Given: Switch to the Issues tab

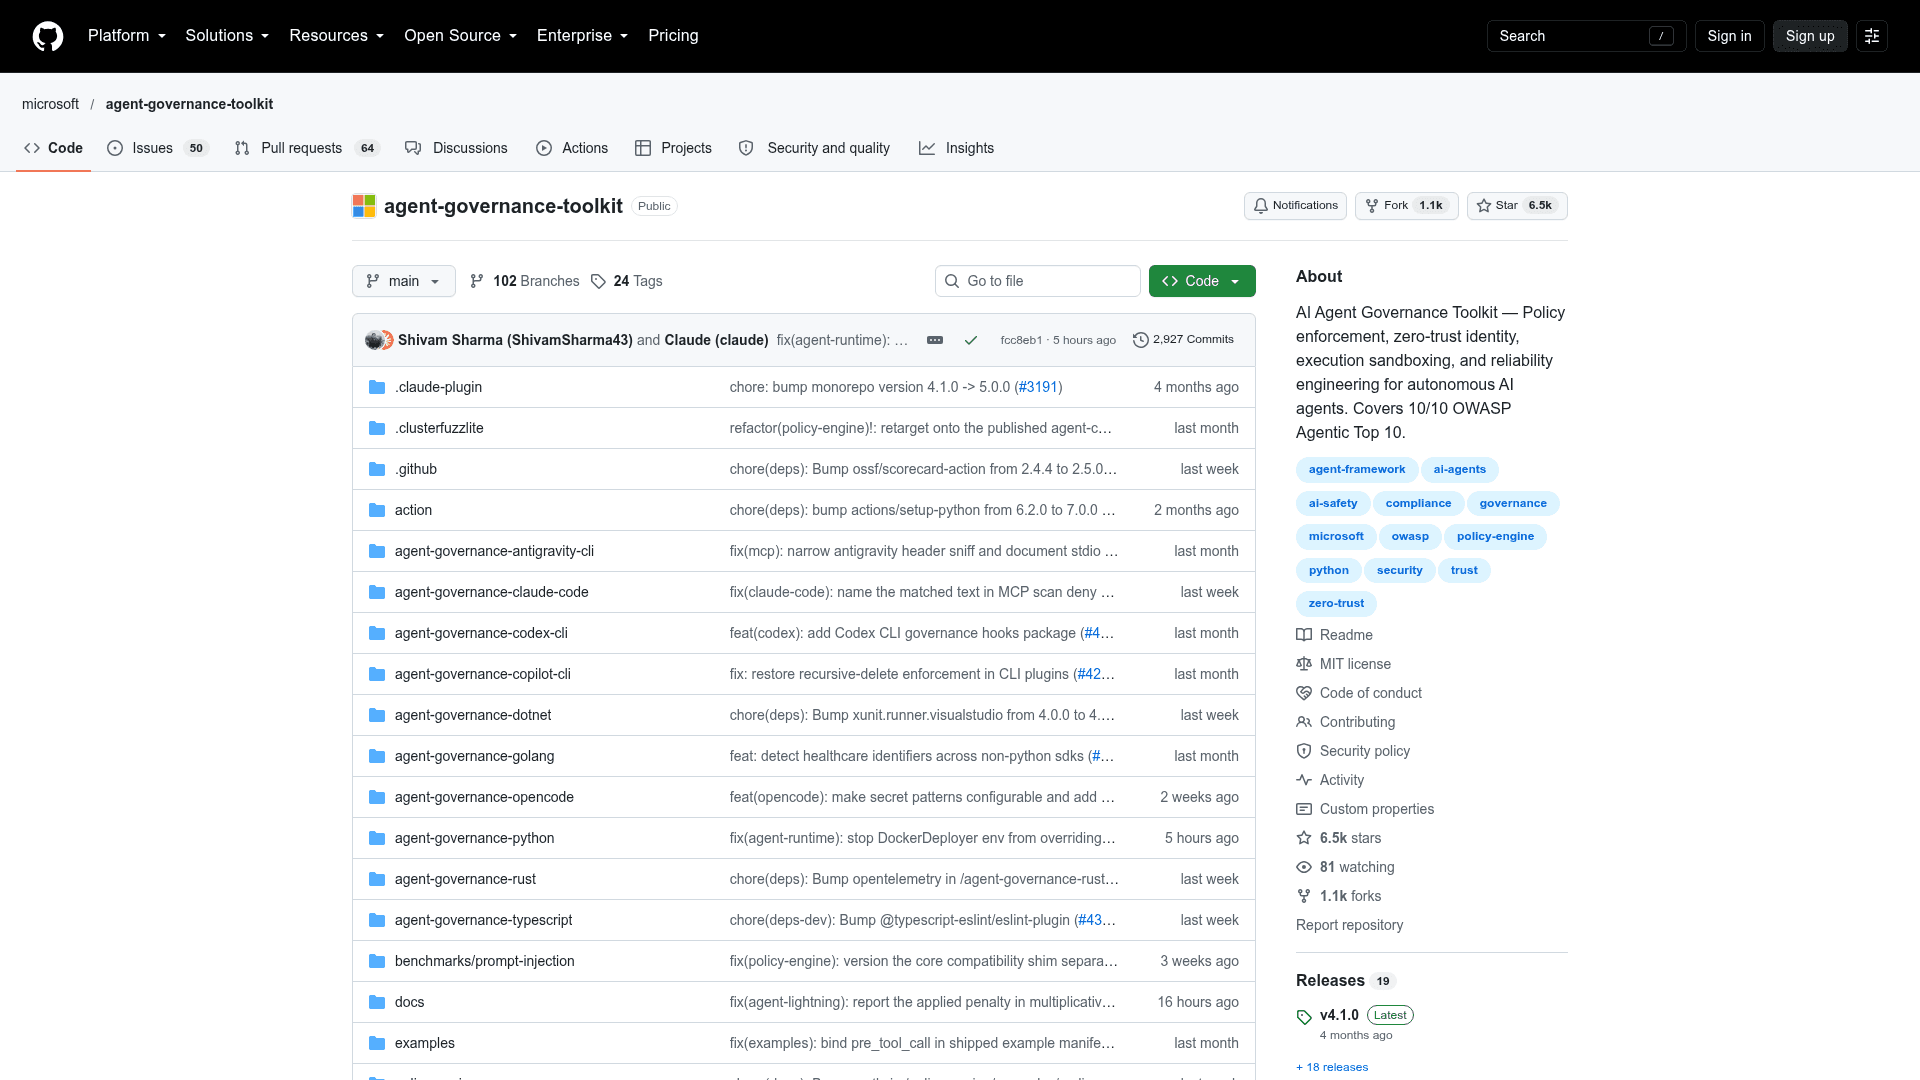Looking at the screenshot, I should click(x=157, y=148).
